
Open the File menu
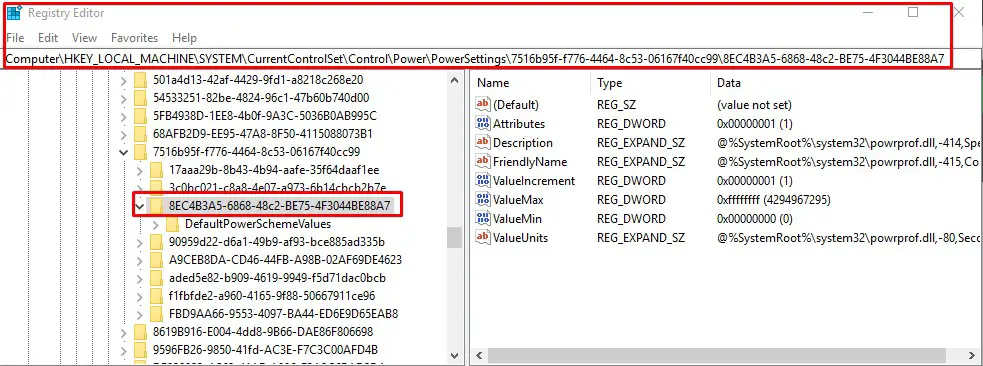click(15, 38)
